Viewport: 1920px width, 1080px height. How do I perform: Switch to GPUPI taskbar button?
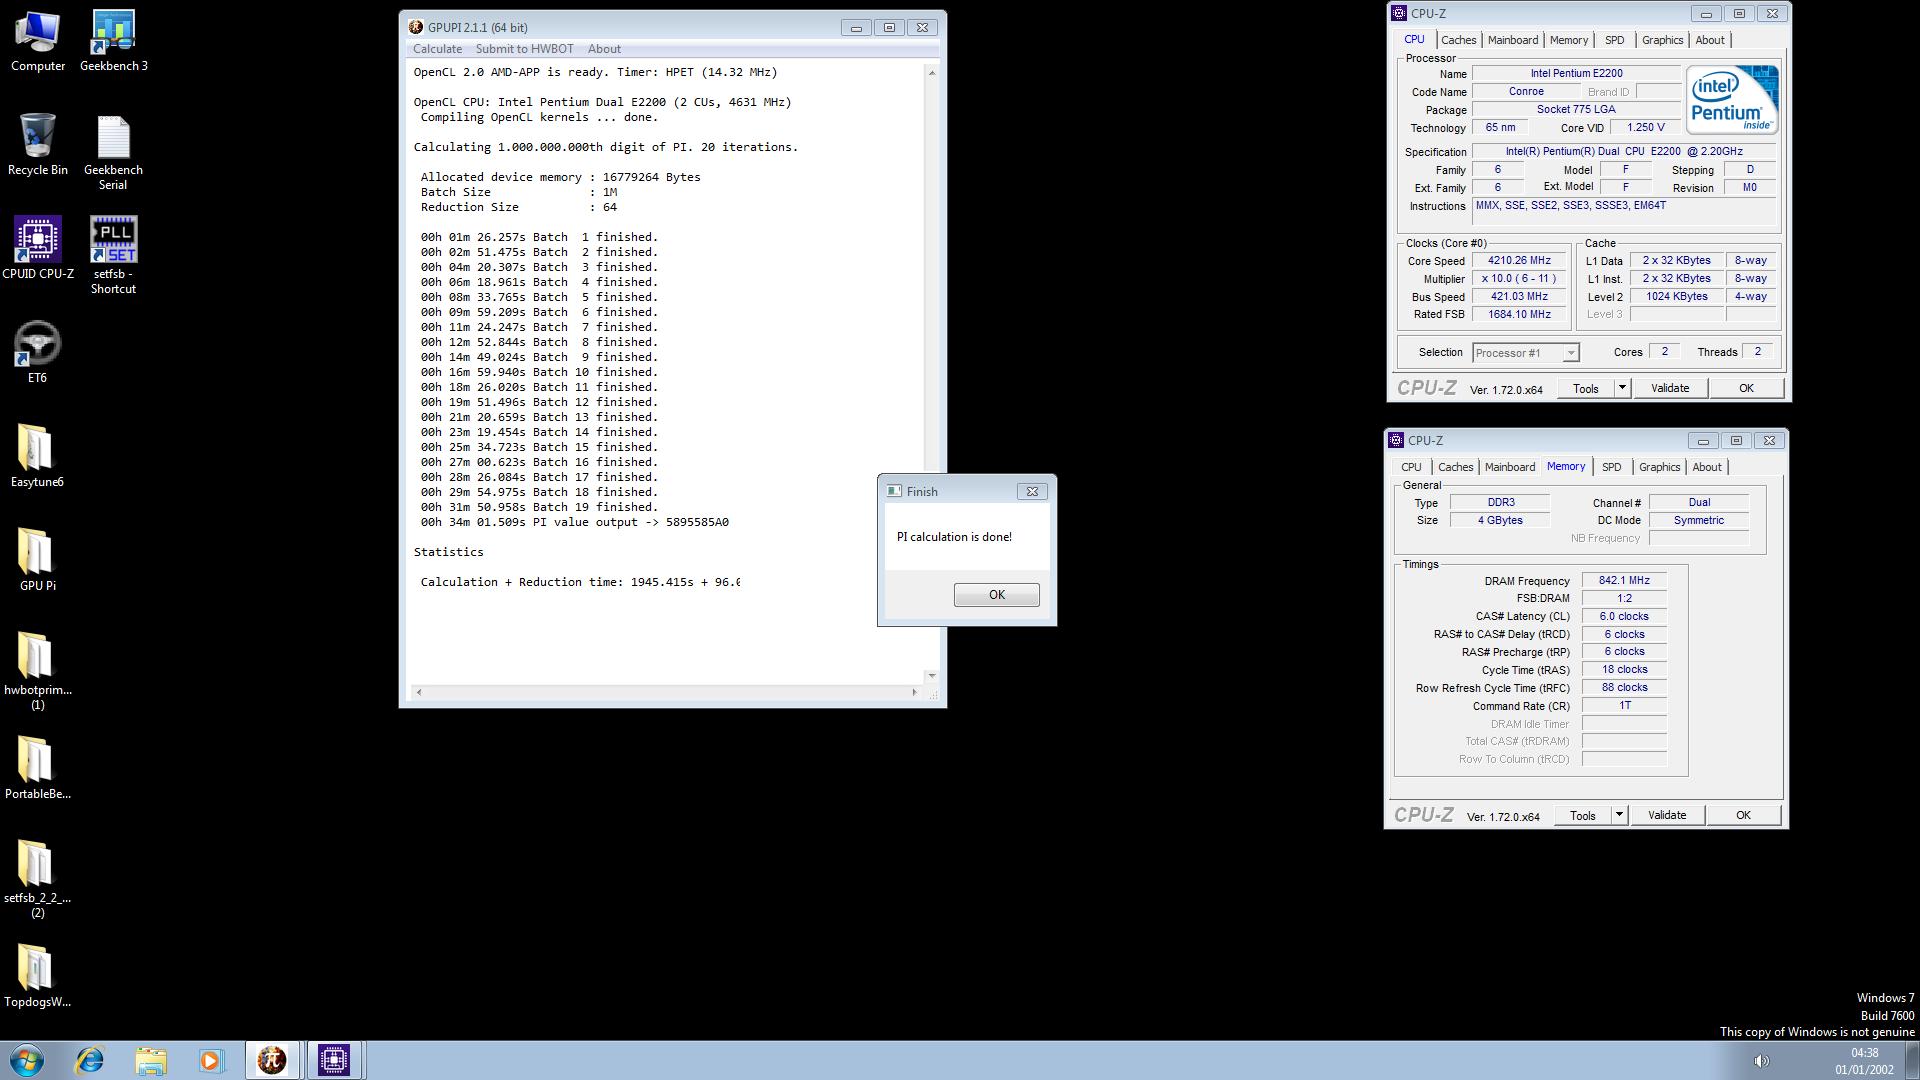272,1060
